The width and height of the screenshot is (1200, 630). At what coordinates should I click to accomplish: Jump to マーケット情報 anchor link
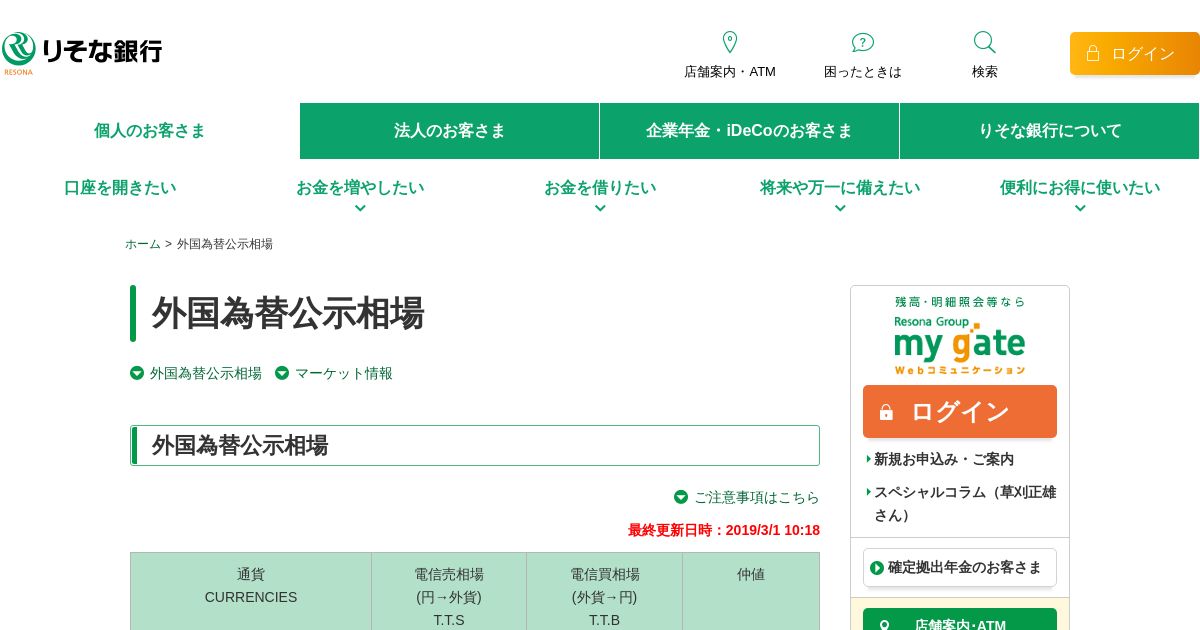click(344, 373)
